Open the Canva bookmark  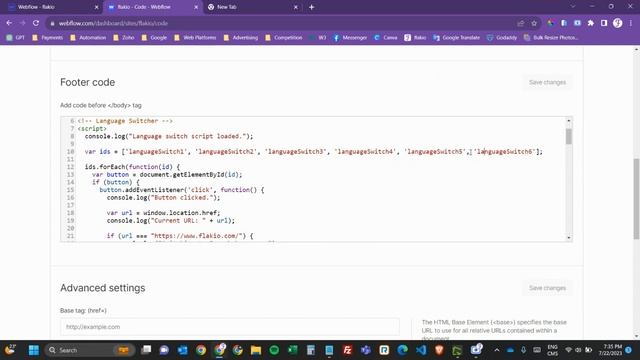[x=386, y=38]
